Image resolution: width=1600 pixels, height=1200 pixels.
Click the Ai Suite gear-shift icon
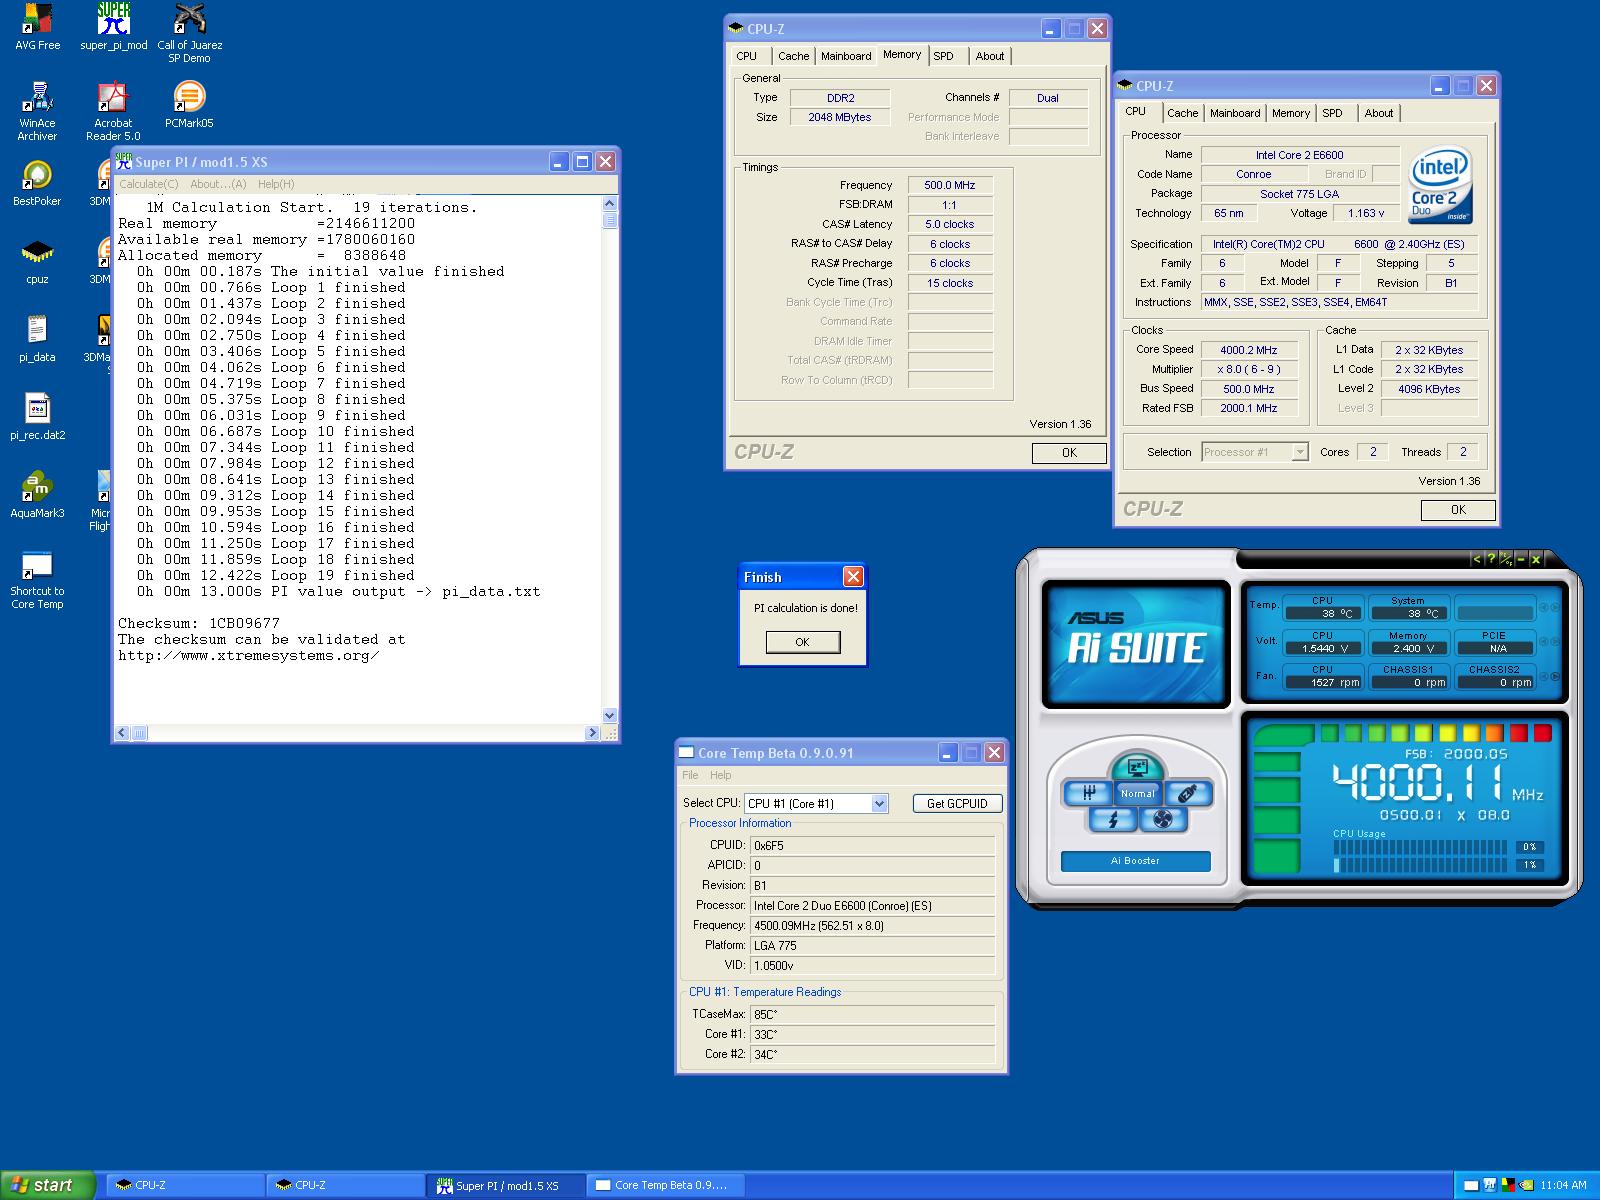1089,793
